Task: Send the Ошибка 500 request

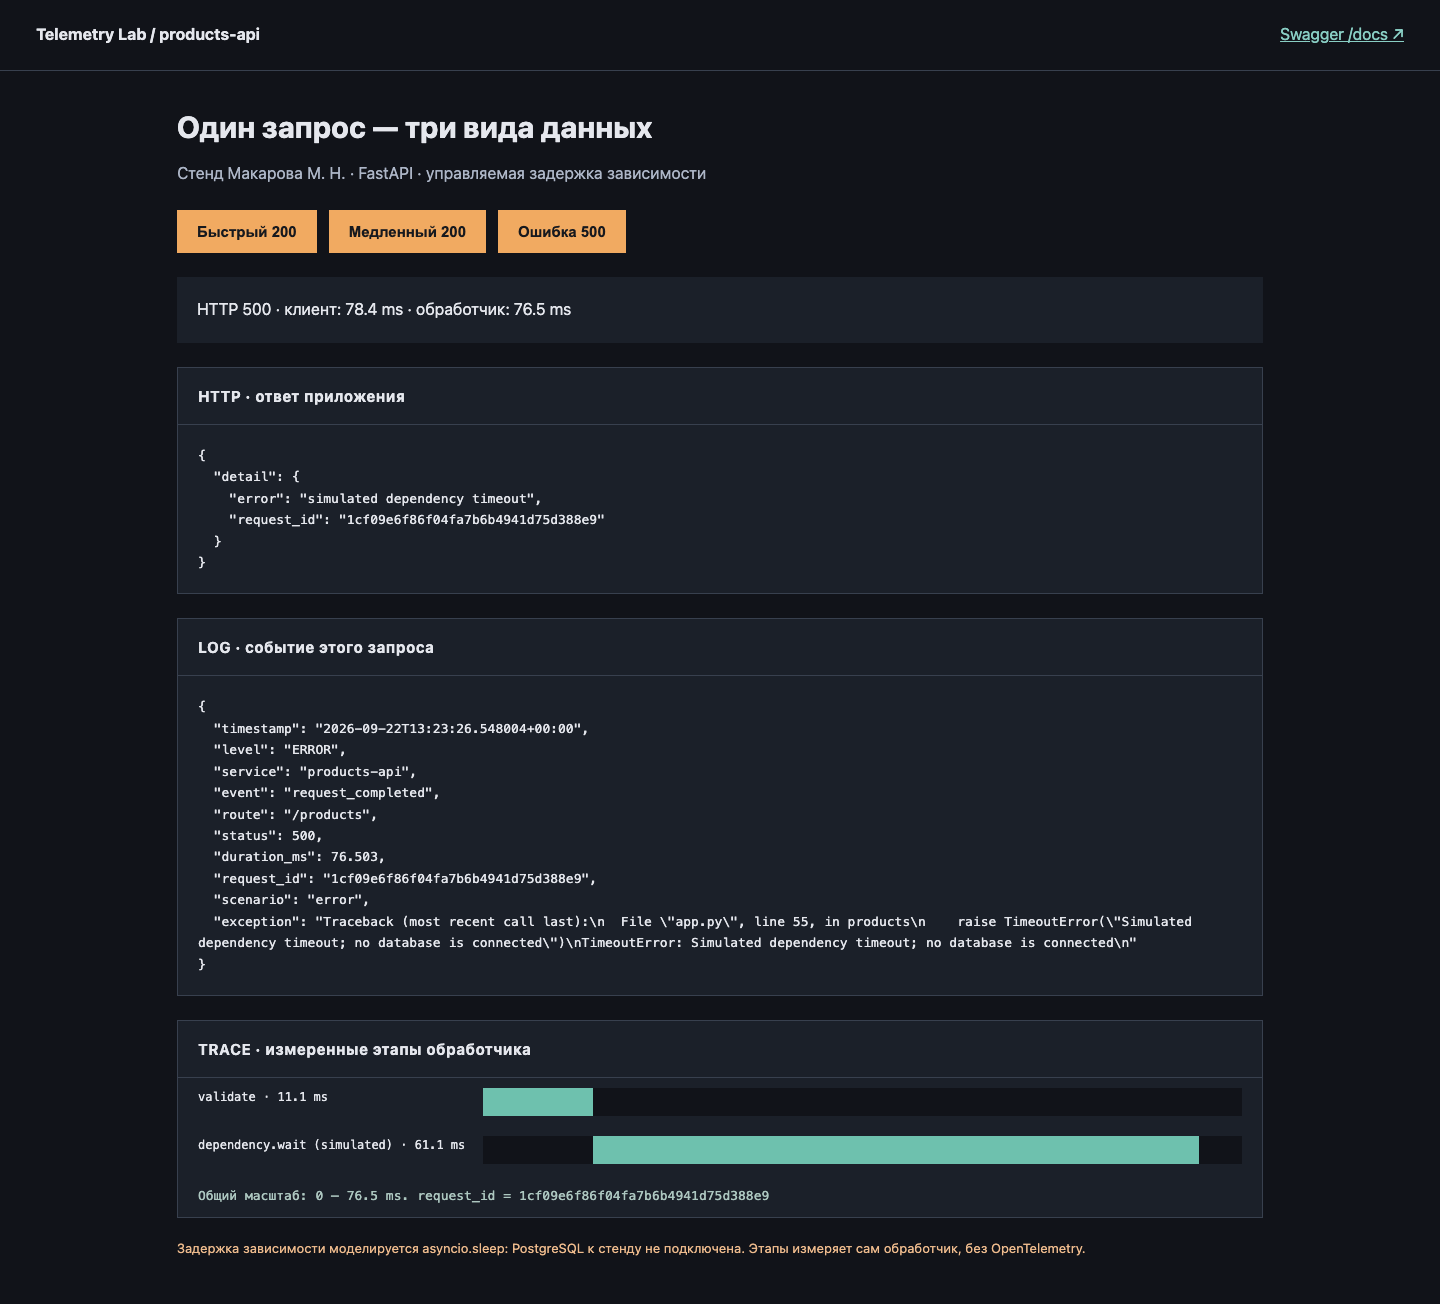Action: (x=562, y=231)
